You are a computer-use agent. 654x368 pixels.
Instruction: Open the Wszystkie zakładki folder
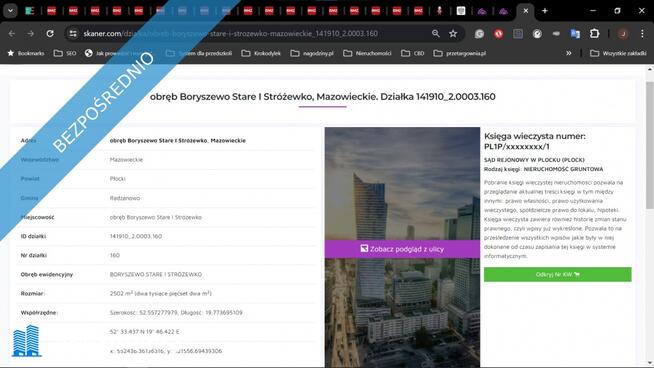[618, 53]
